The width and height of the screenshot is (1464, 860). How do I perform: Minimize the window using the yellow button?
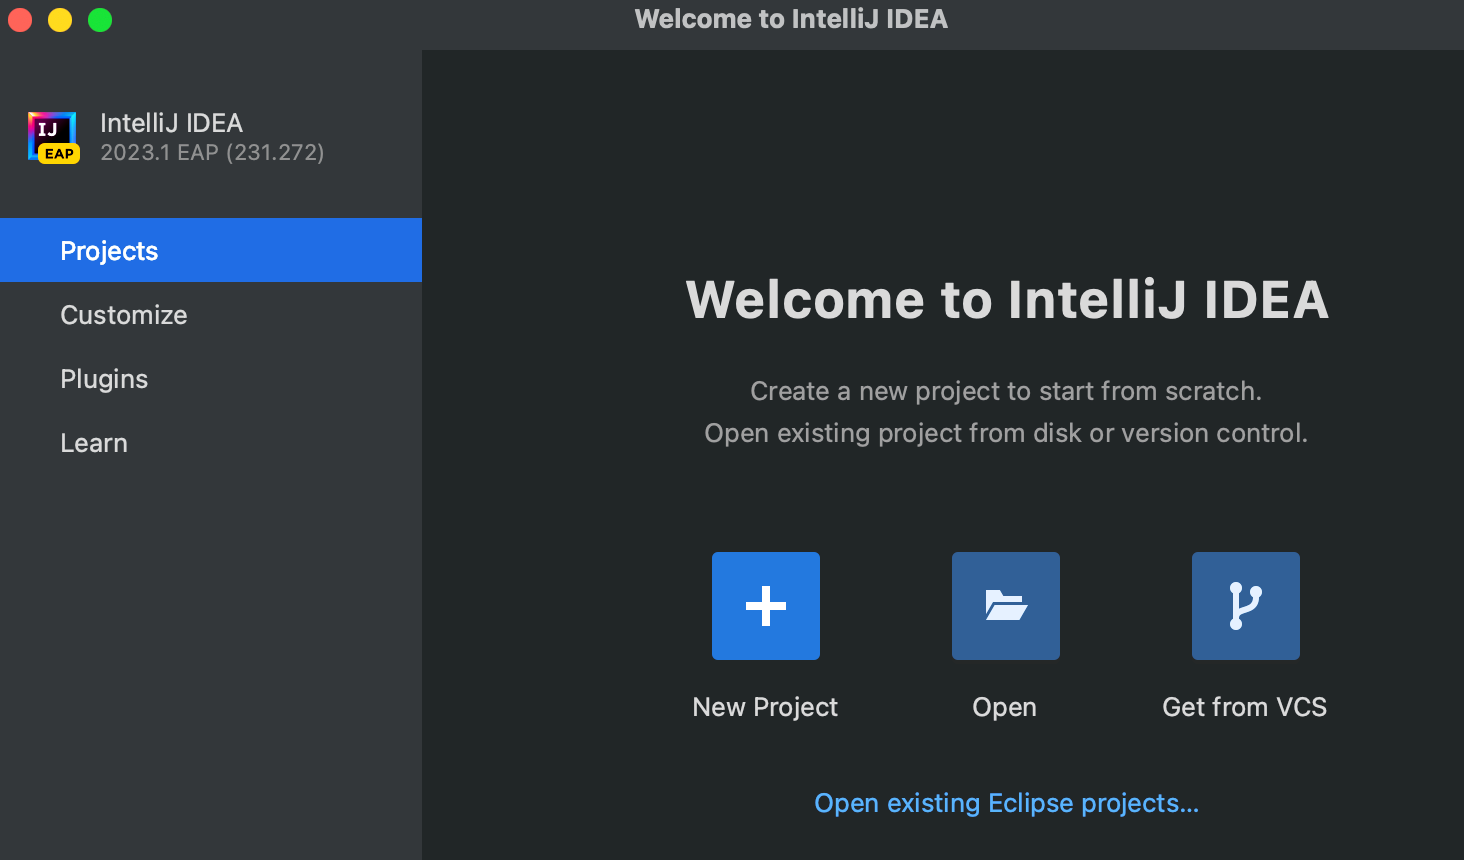tap(60, 20)
